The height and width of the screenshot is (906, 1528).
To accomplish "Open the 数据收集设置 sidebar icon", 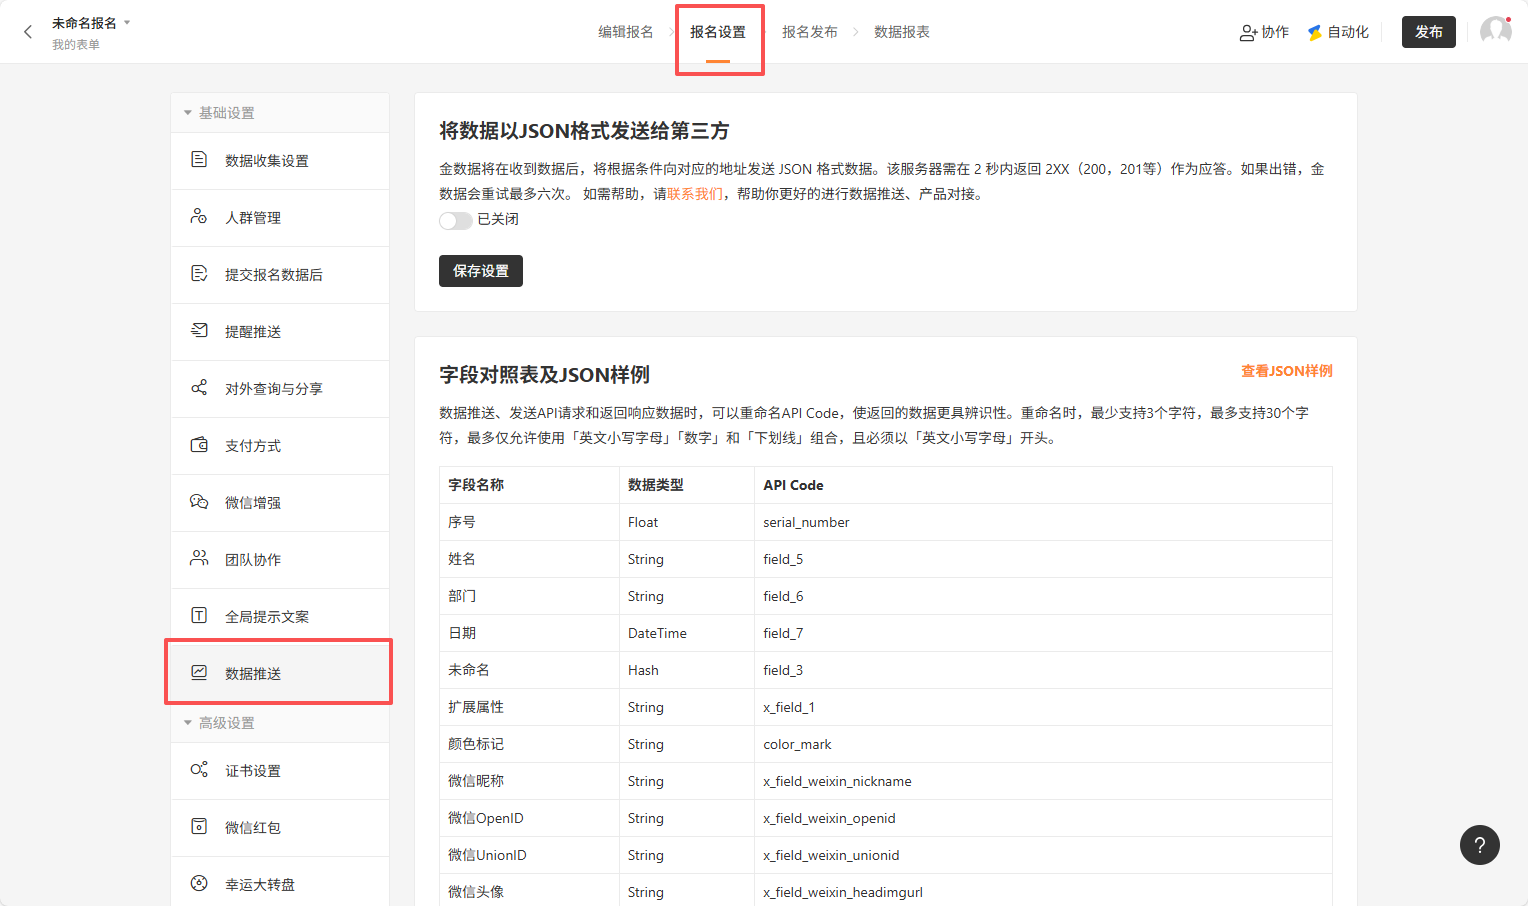I will [x=199, y=160].
